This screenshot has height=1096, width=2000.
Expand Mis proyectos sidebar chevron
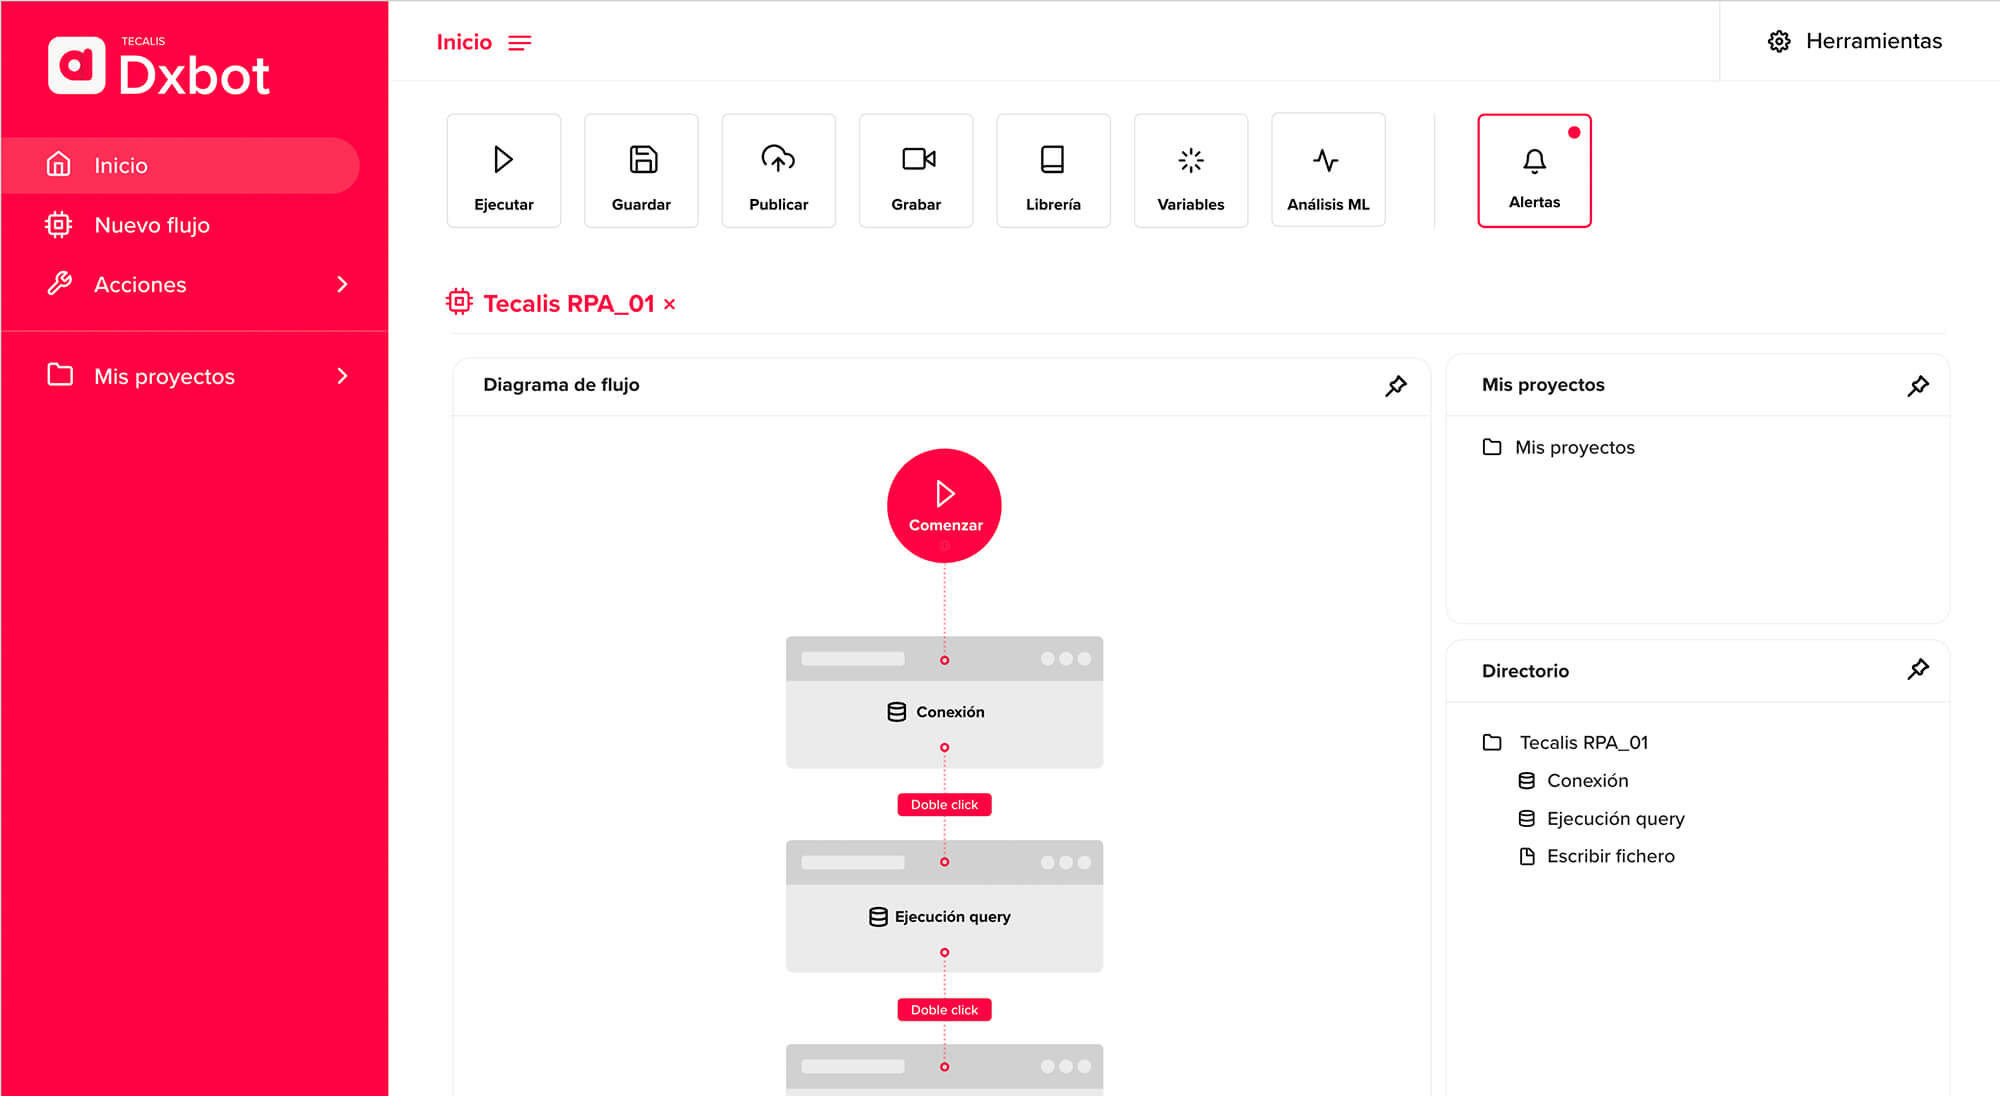[x=342, y=376]
